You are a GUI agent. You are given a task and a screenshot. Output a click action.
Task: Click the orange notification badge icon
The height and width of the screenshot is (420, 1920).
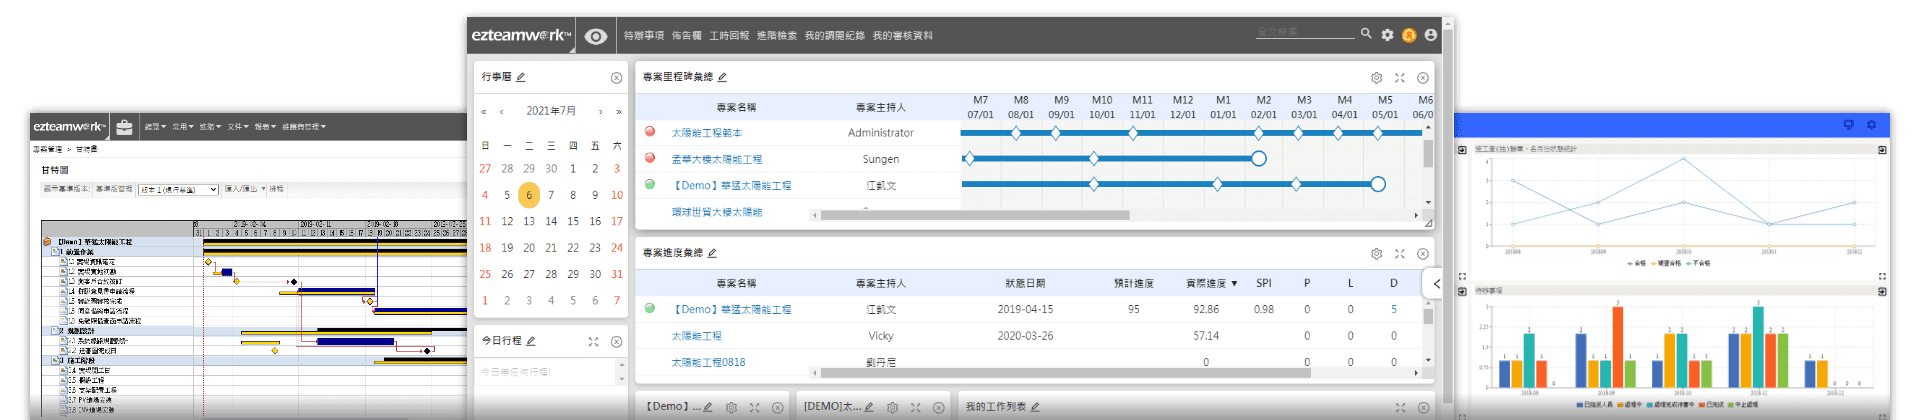pyautogui.click(x=1409, y=35)
